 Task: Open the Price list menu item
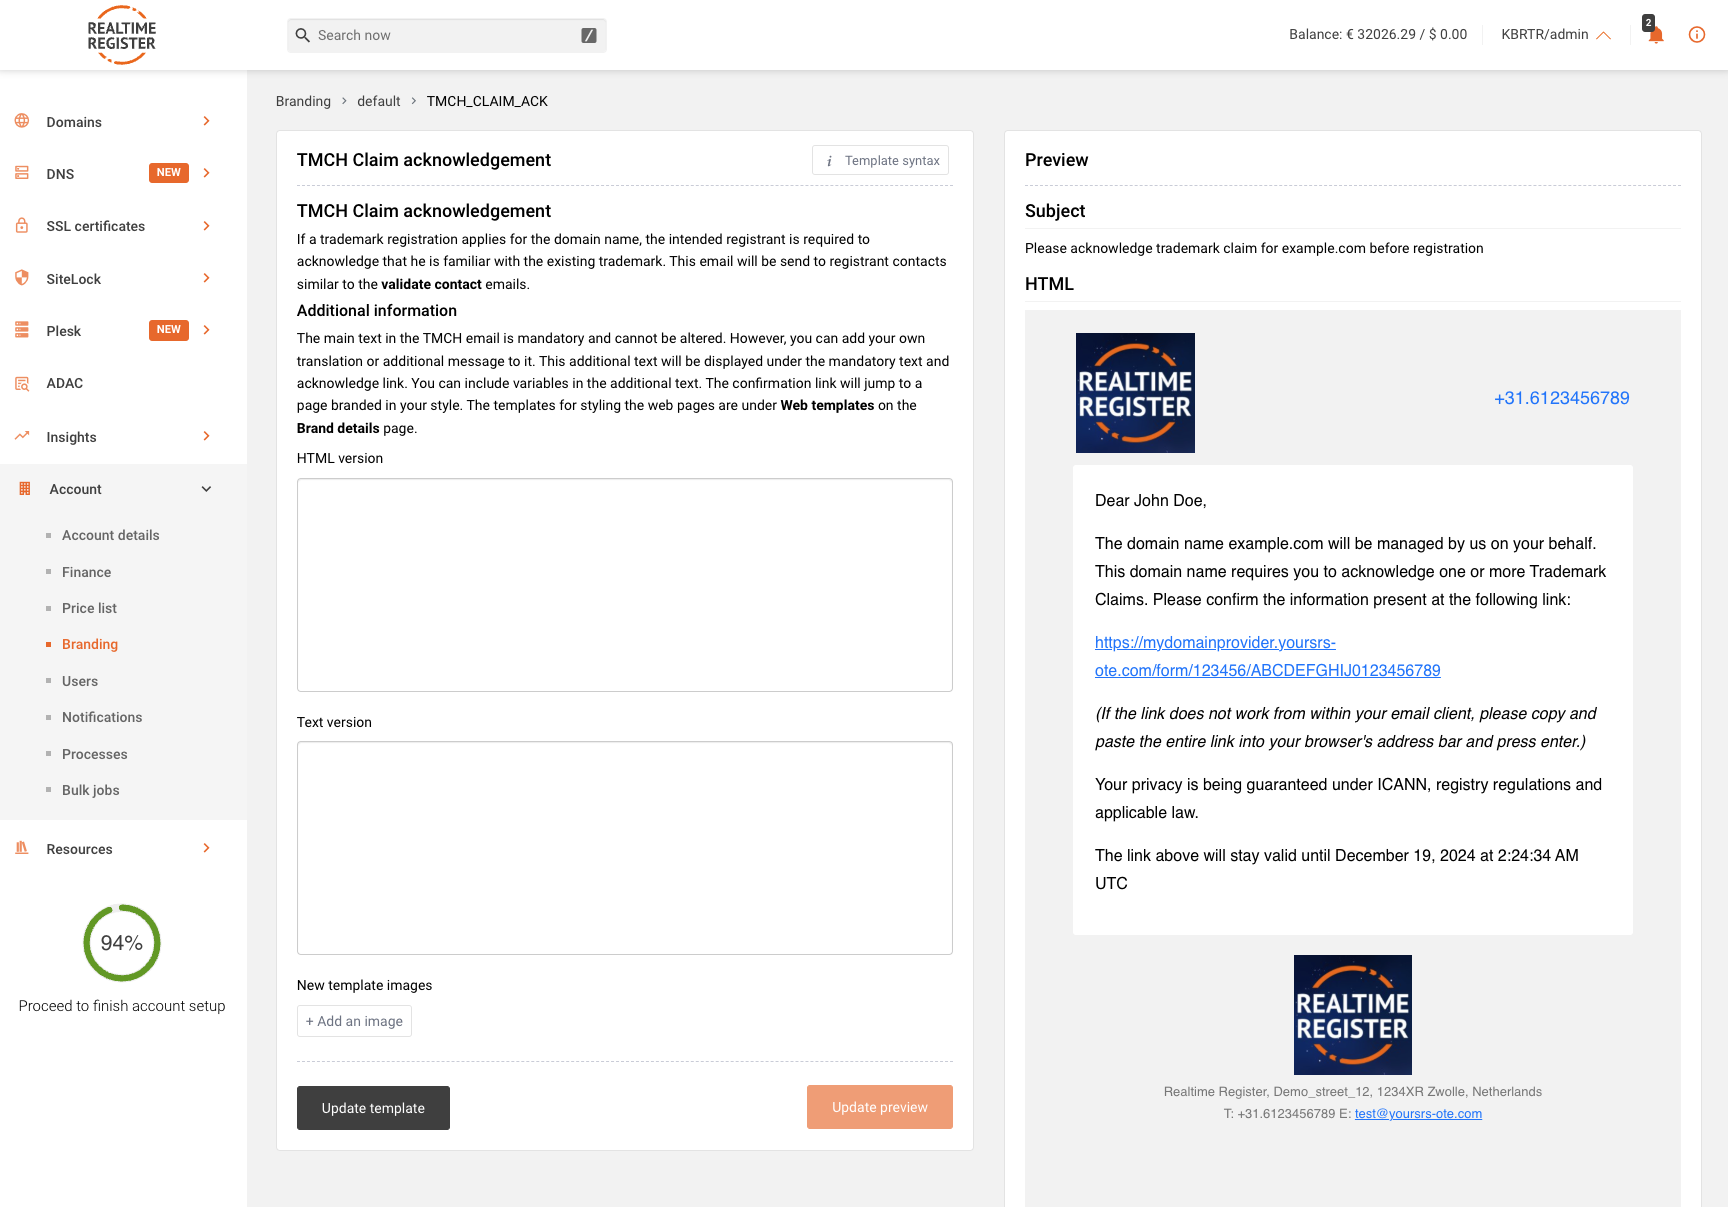pyautogui.click(x=89, y=608)
